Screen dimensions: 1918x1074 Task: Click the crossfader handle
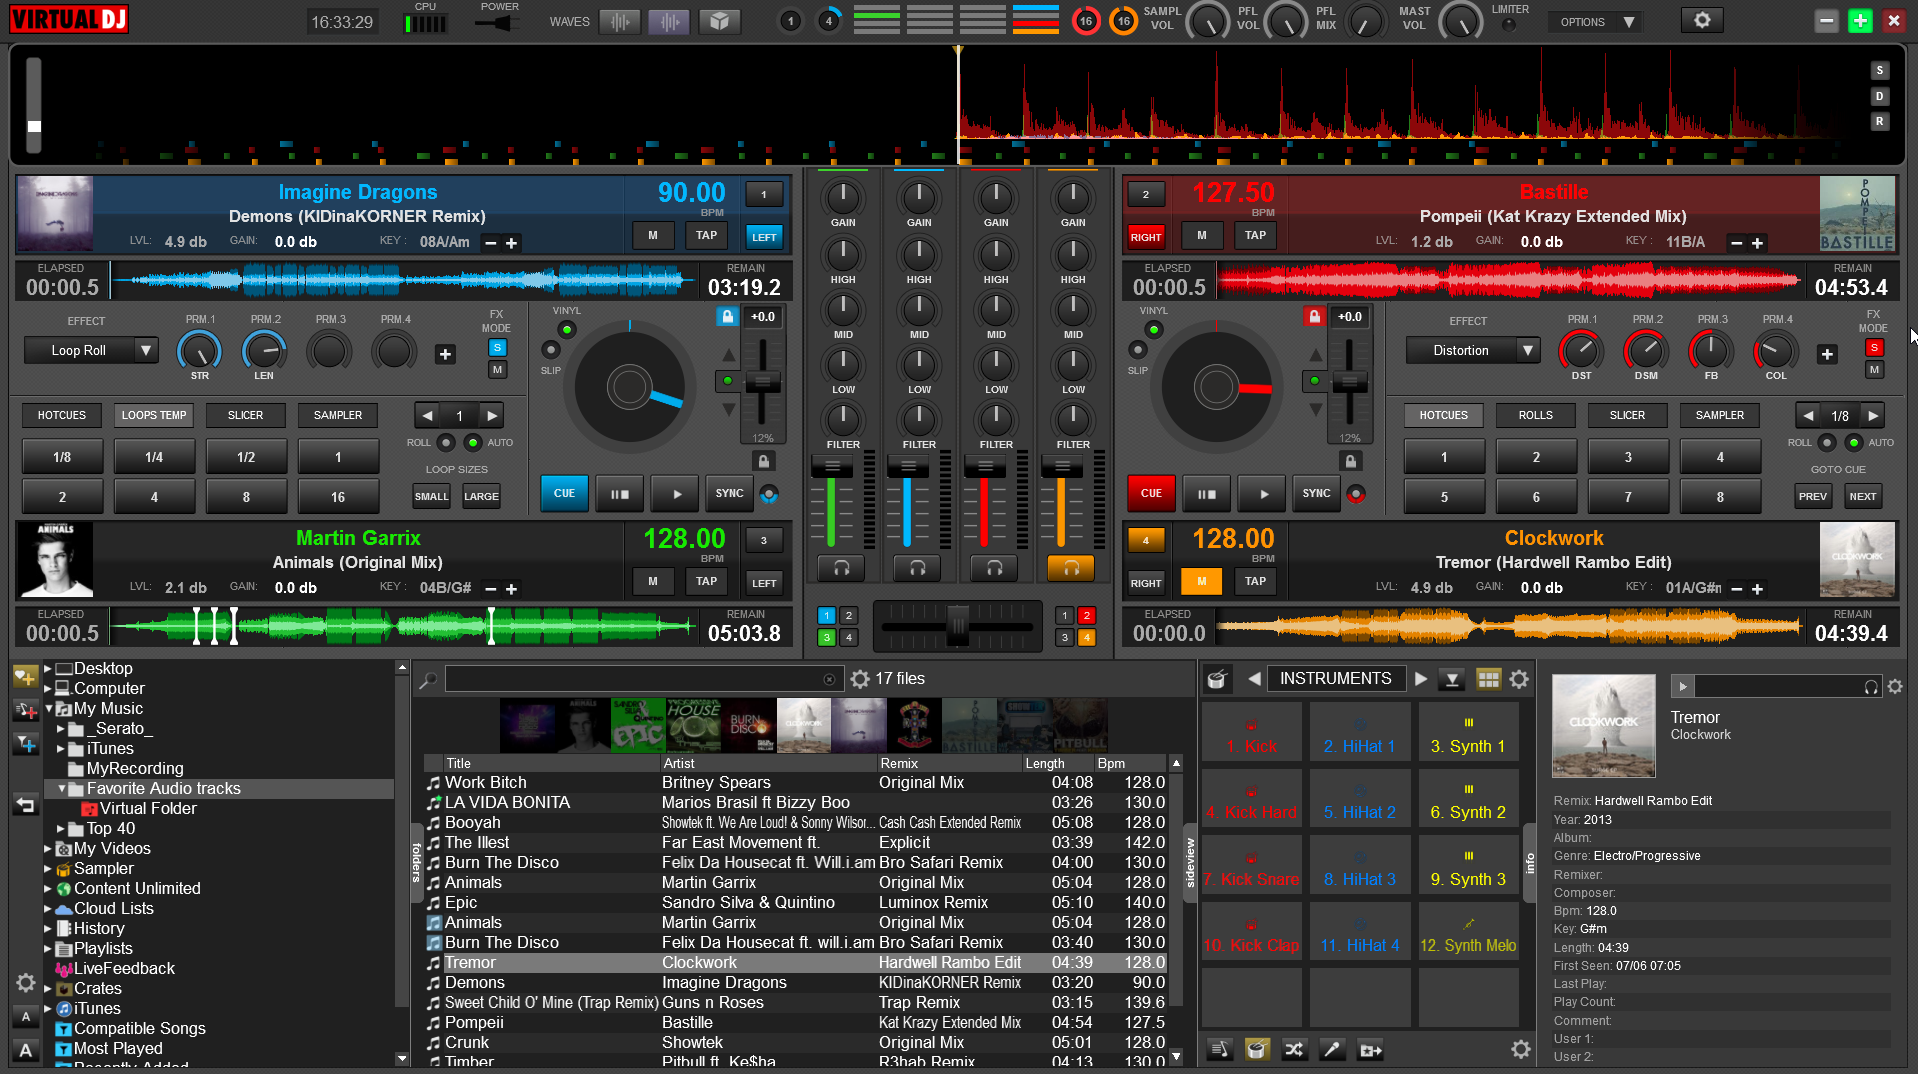click(x=958, y=627)
